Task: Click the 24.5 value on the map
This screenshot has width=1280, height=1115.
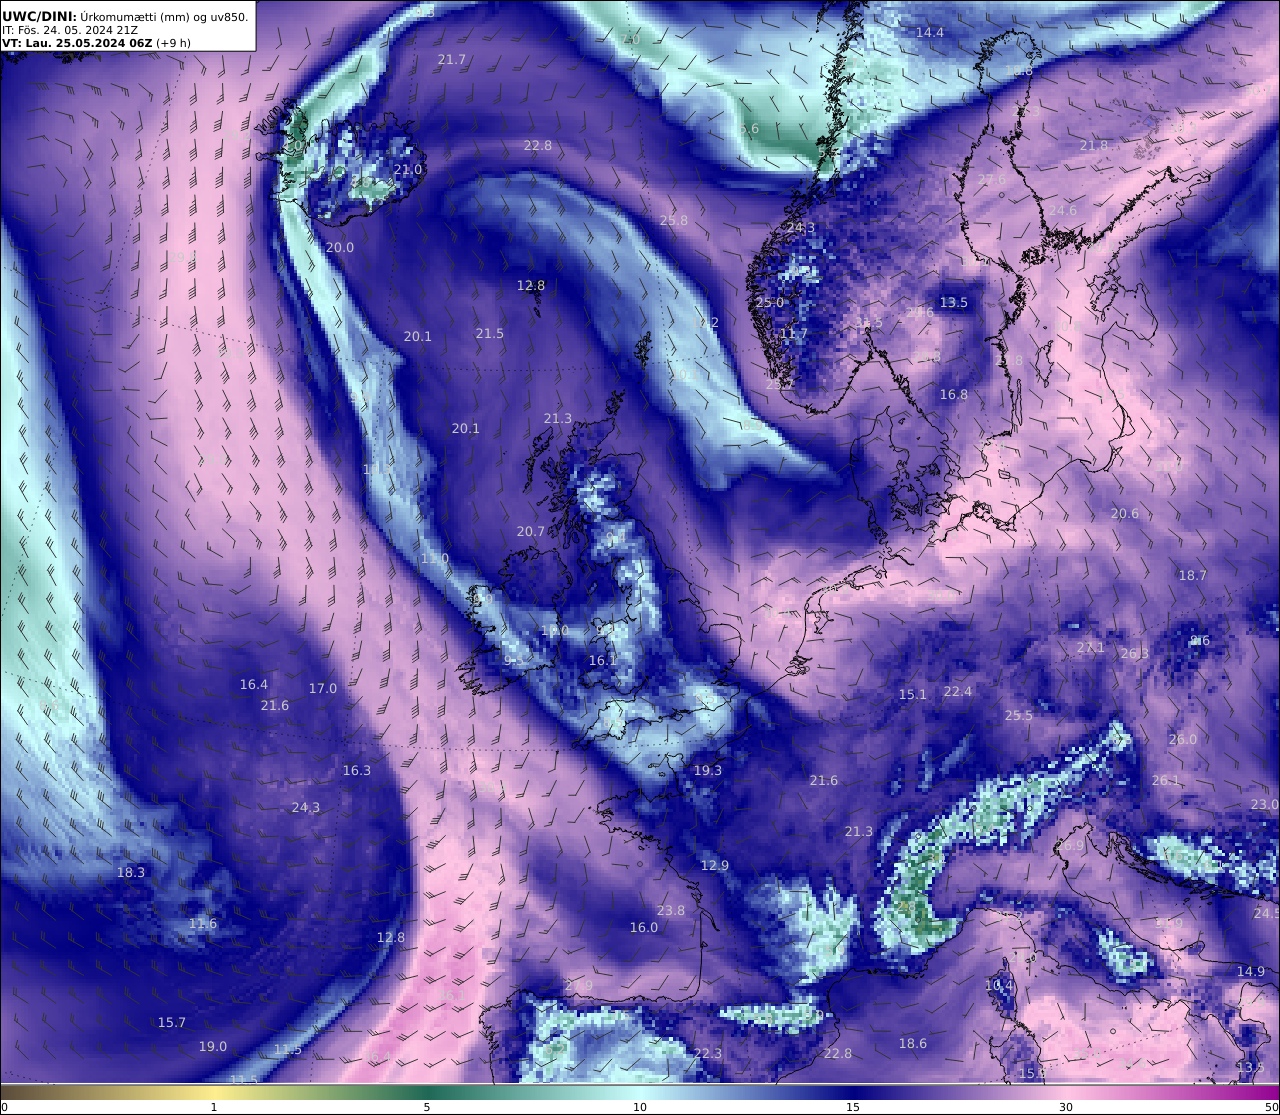Action: coord(1266,913)
